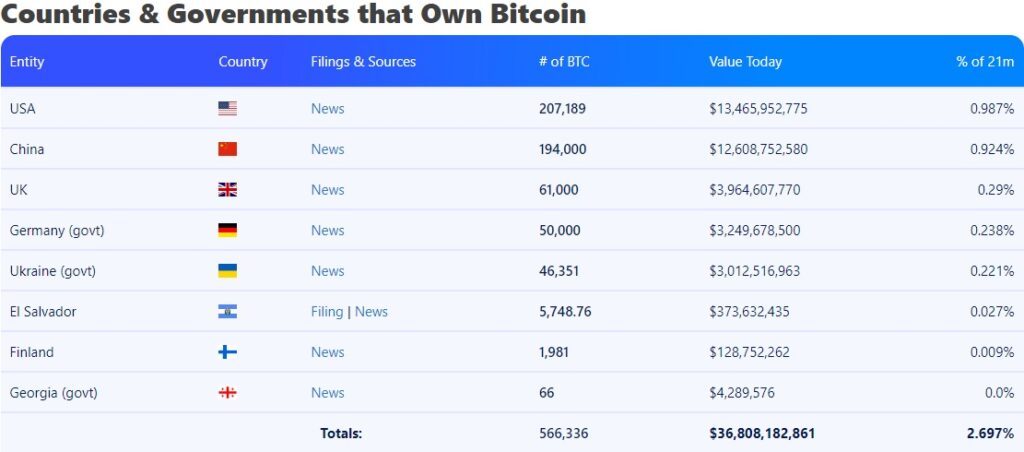Screen dimensions: 1024x452
Task: Open El Salvador's Filing link
Action: pos(327,312)
